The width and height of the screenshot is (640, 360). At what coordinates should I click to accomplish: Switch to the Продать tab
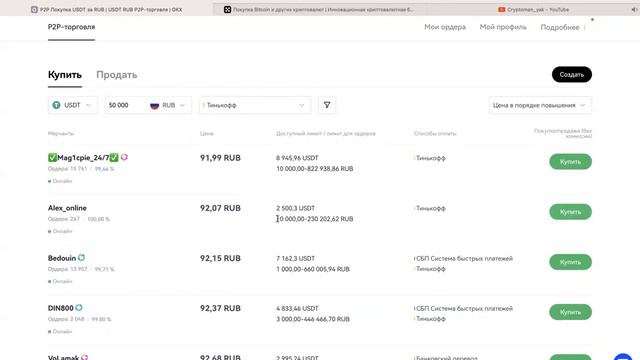pyautogui.click(x=117, y=75)
